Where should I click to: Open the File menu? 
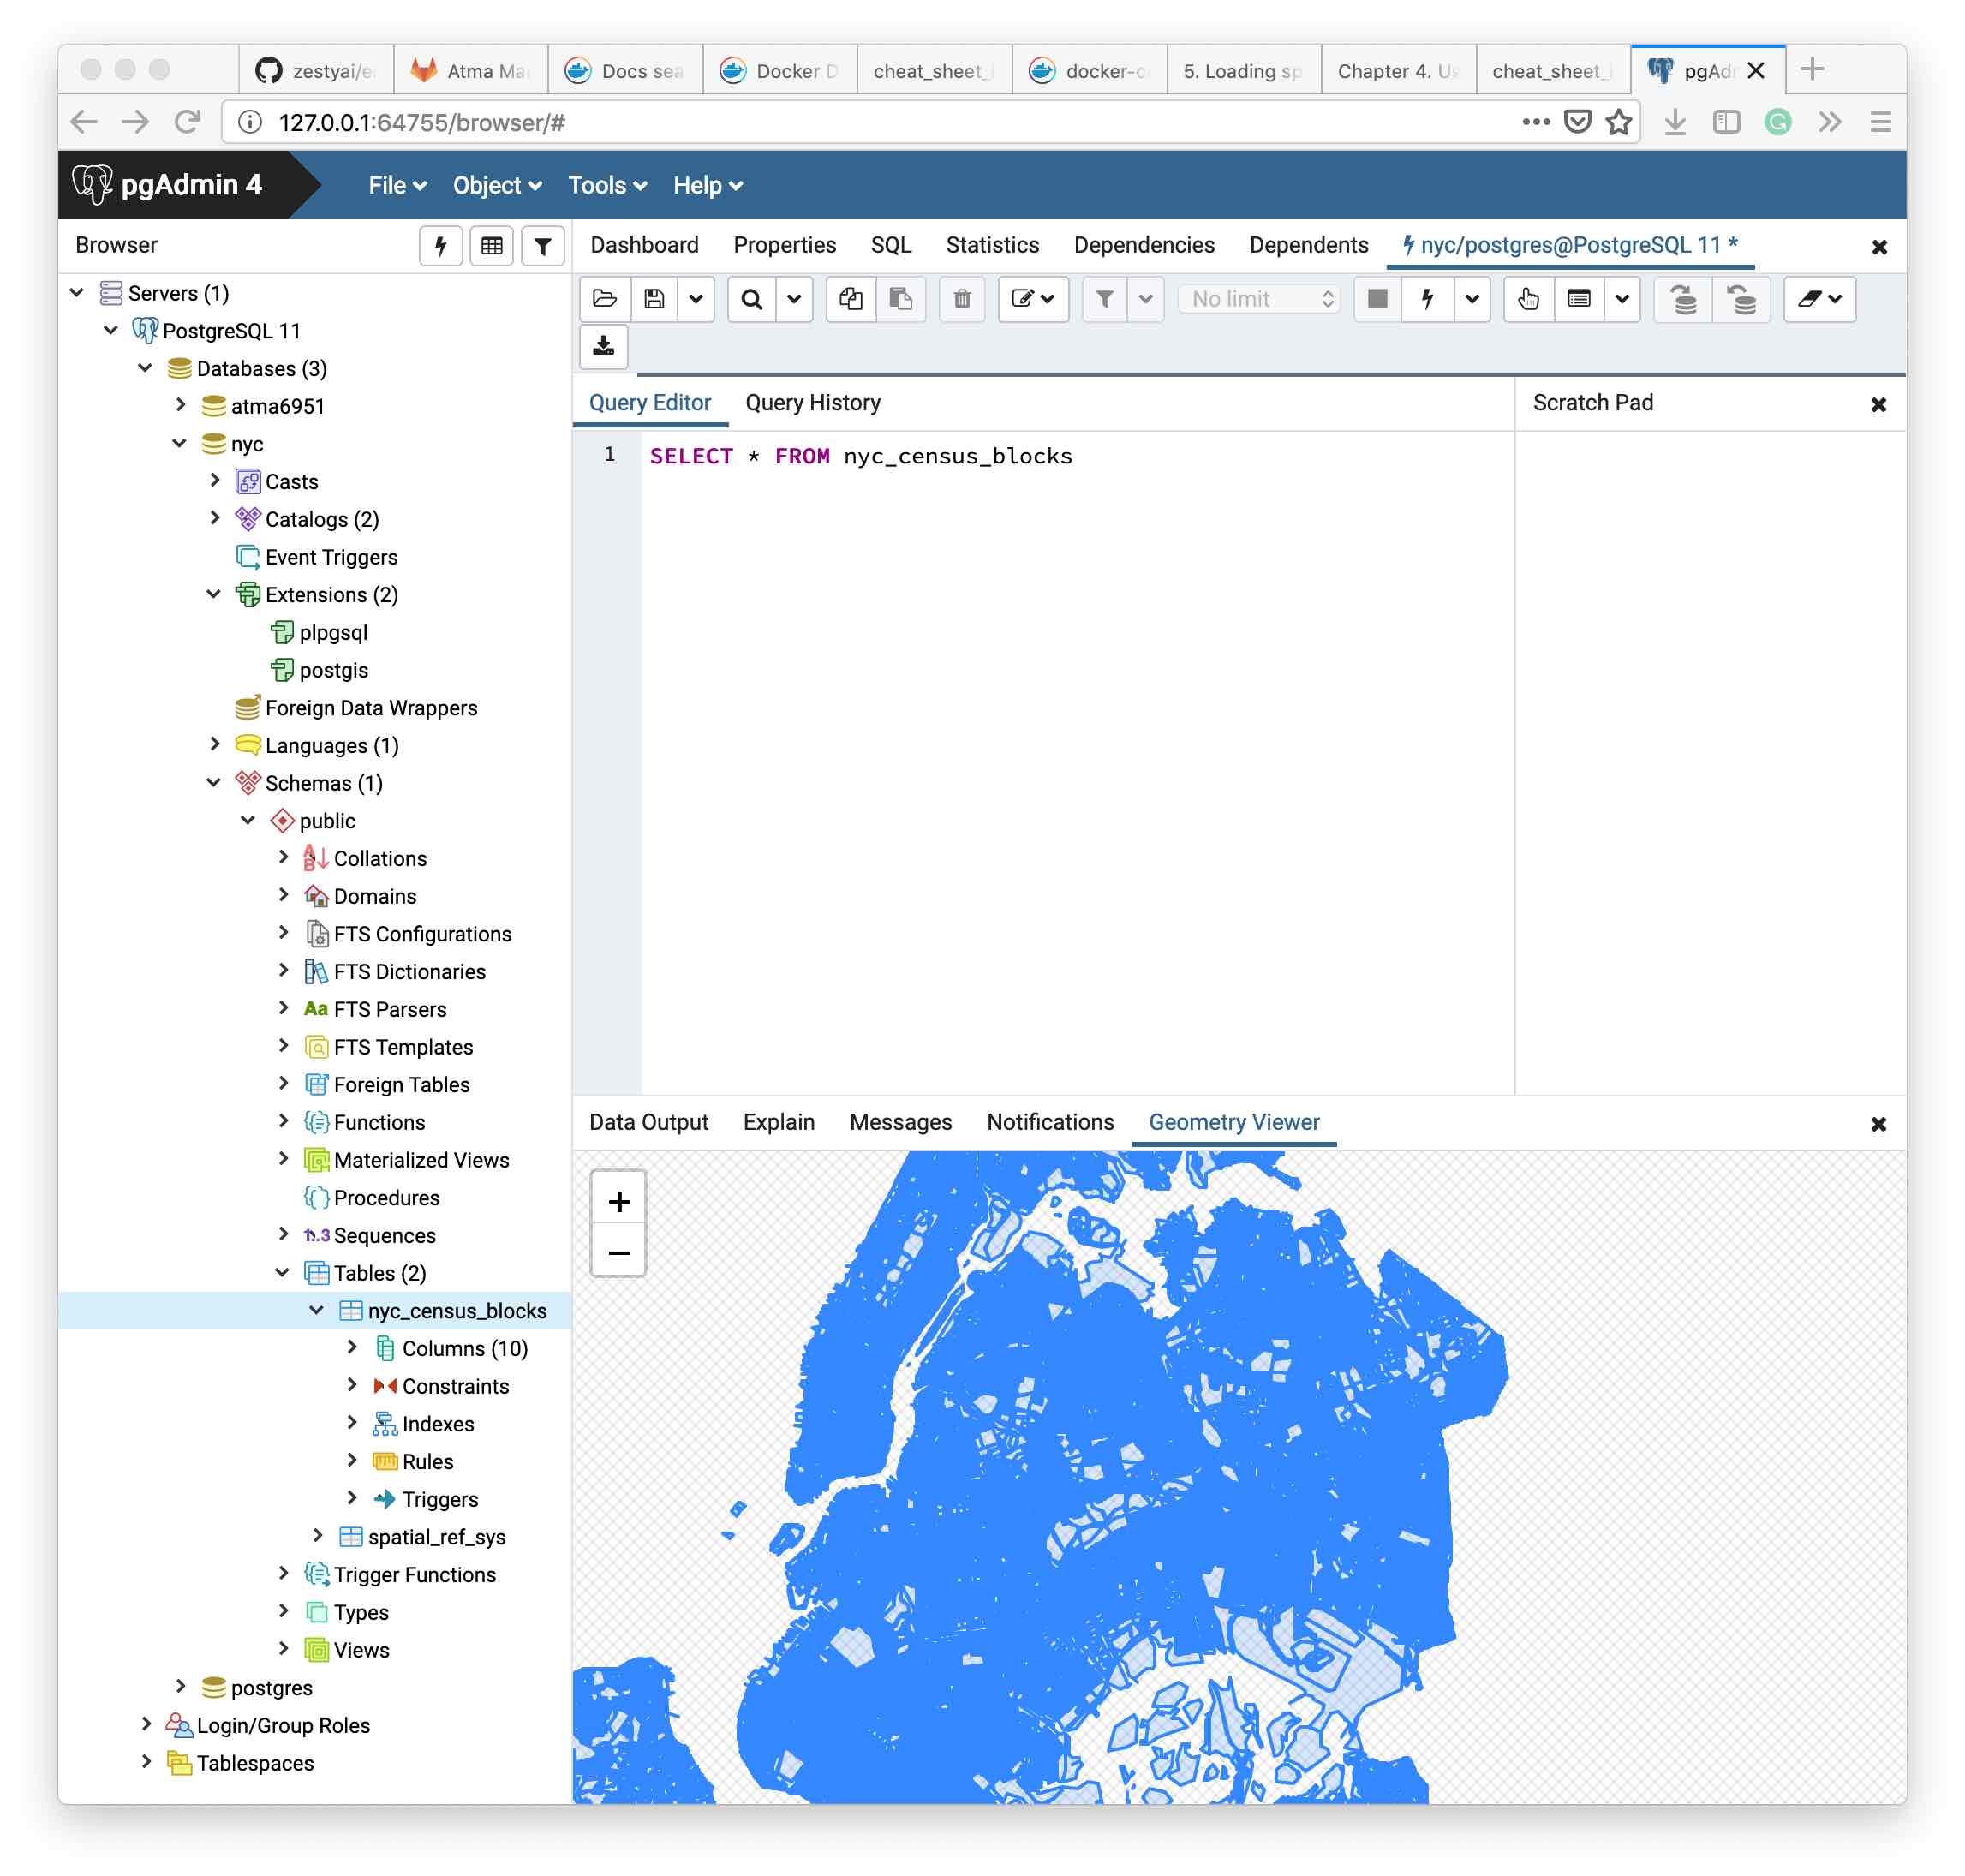[x=397, y=185]
